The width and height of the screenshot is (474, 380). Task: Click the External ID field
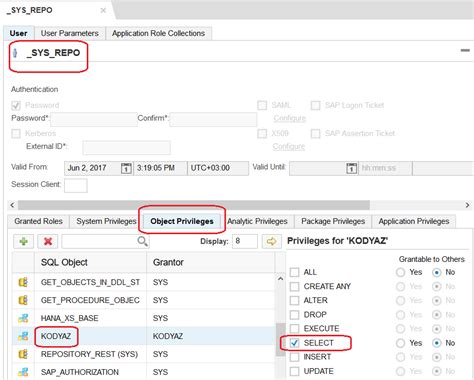tap(127, 148)
